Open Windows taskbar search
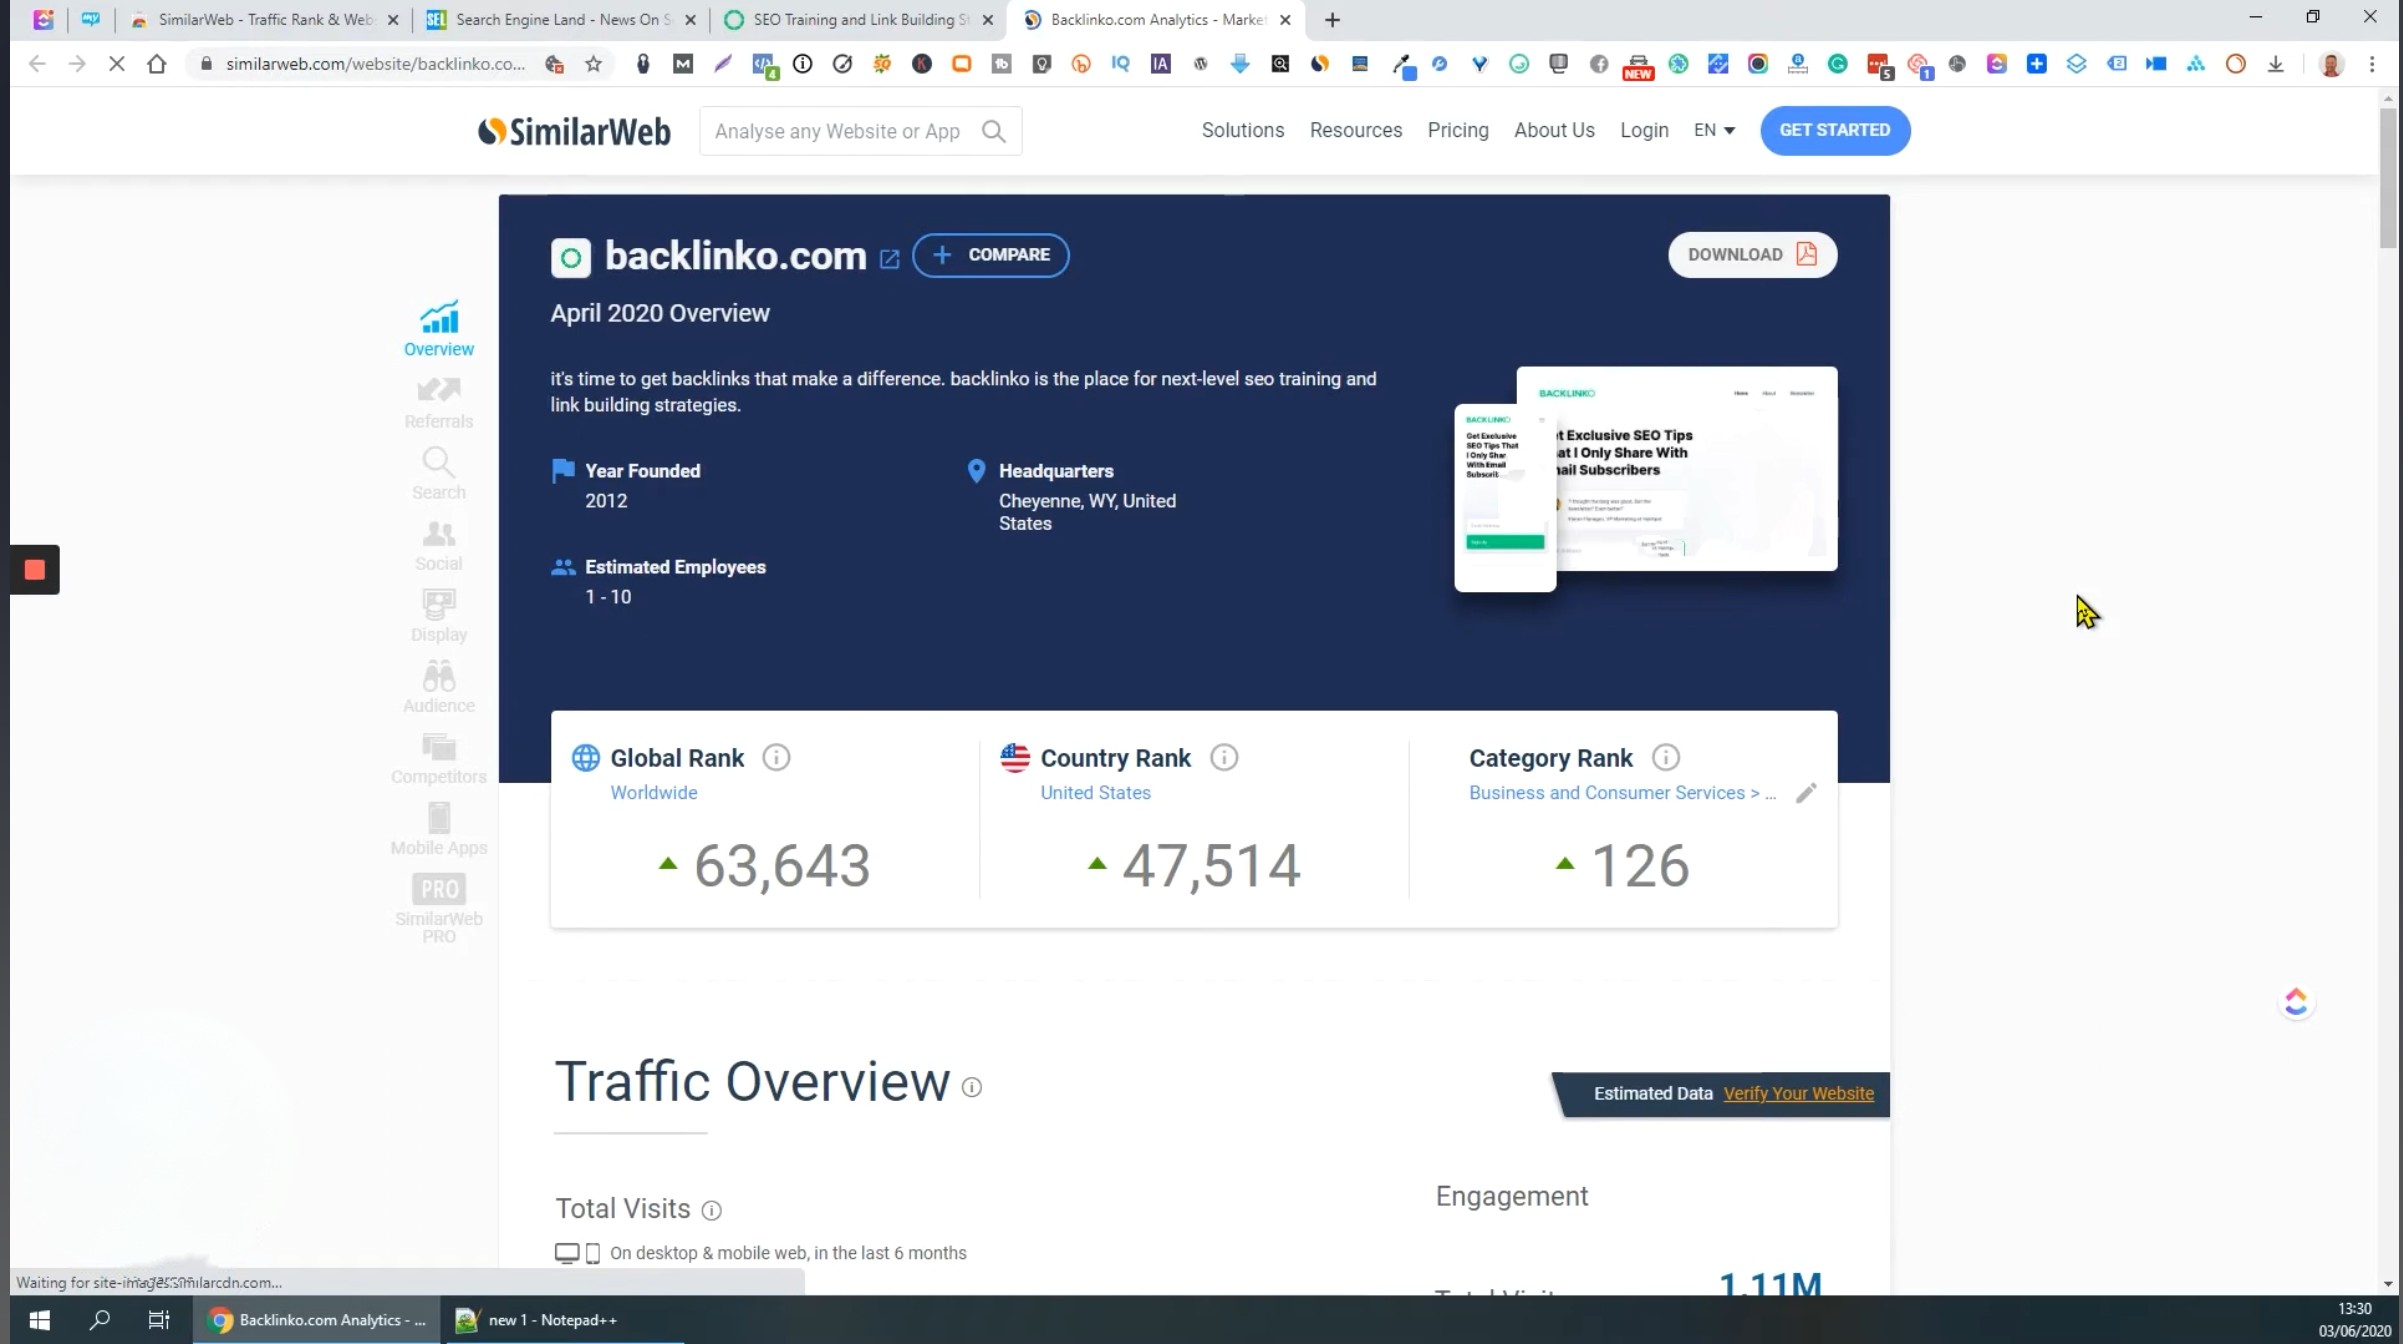 click(99, 1320)
